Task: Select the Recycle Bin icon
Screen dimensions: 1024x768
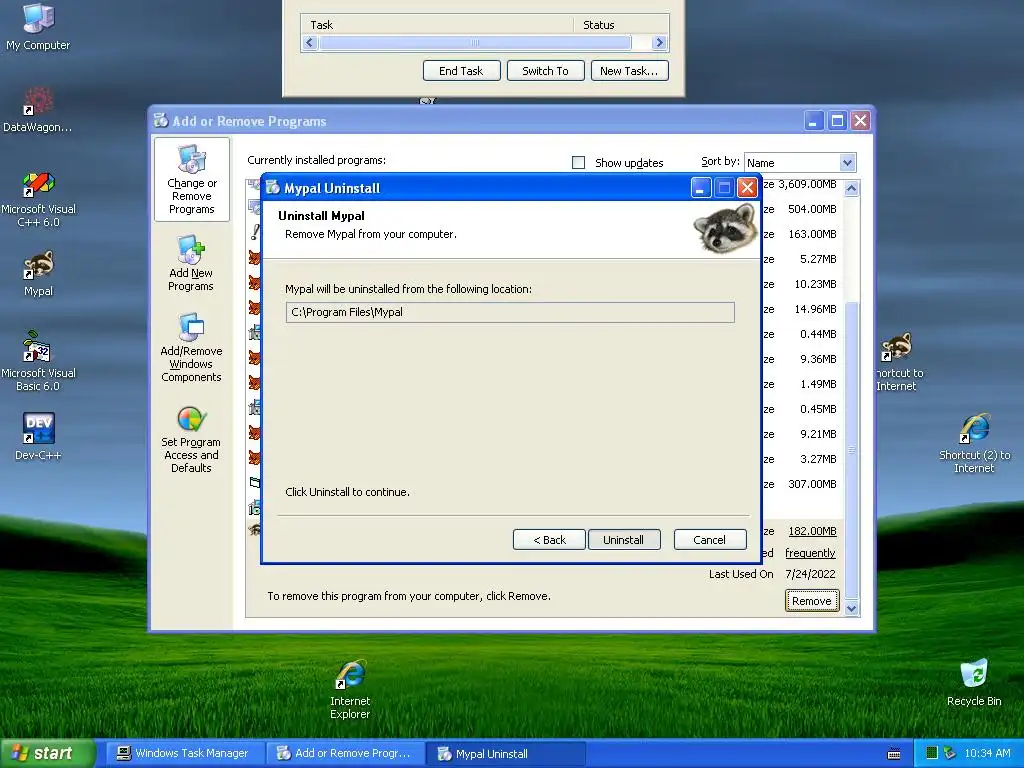Action: pos(974,682)
